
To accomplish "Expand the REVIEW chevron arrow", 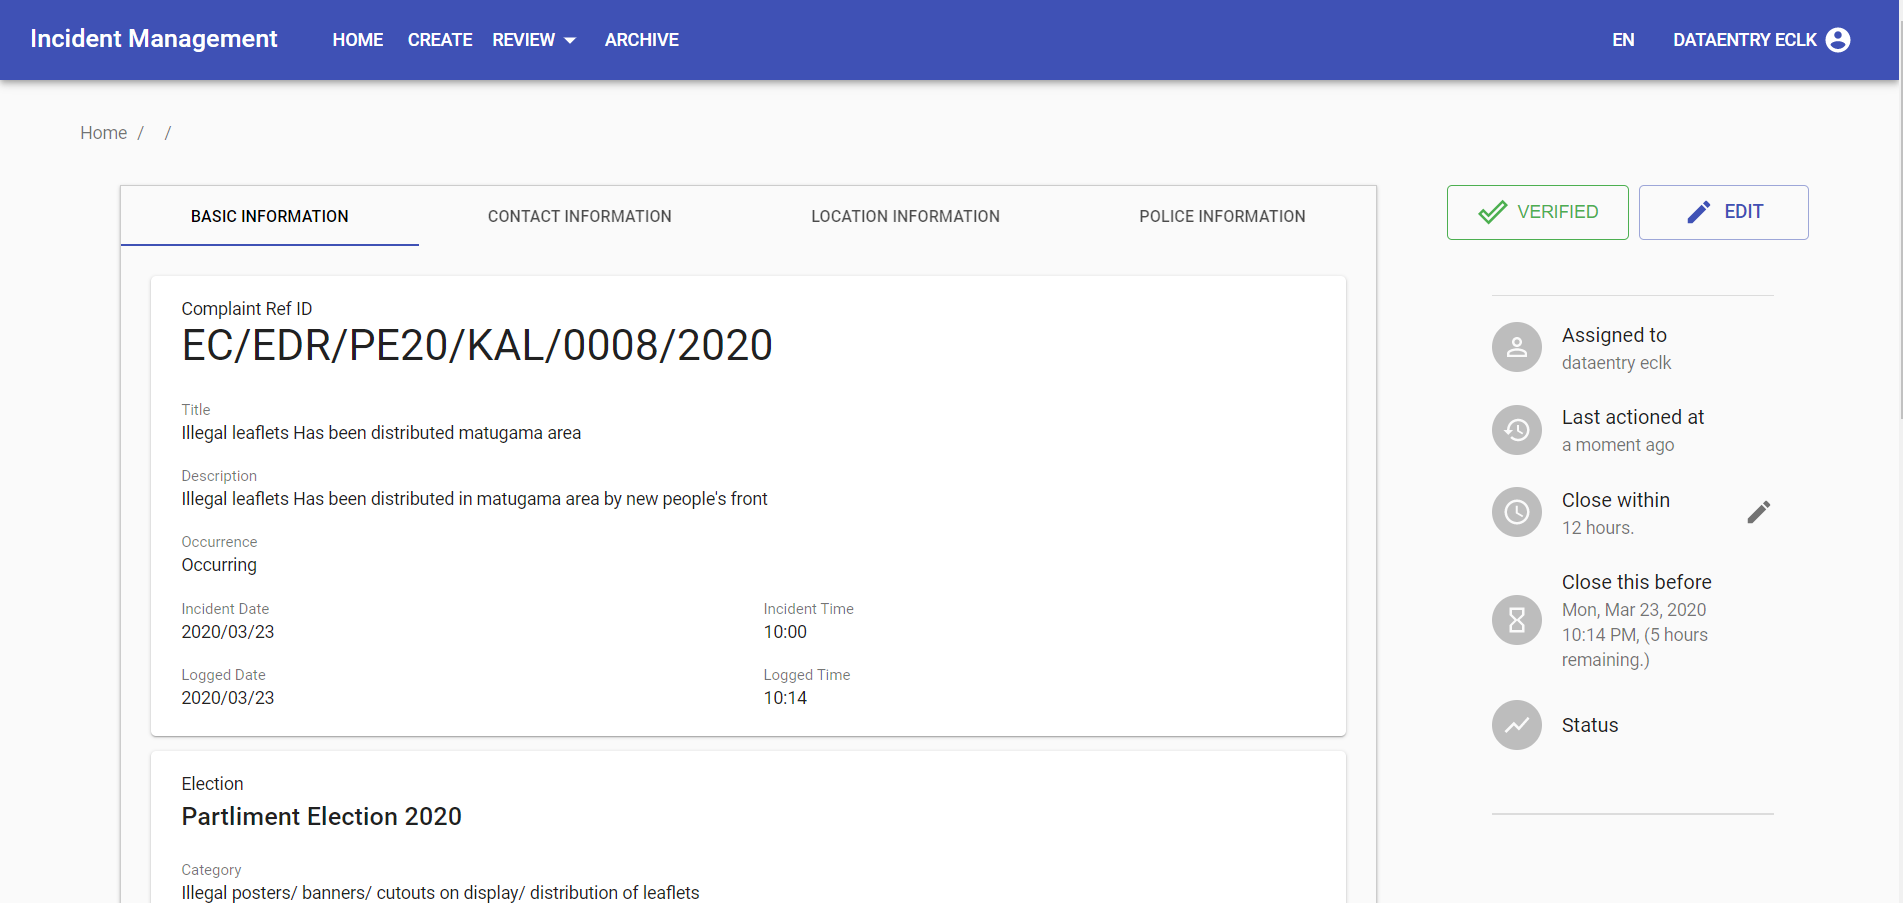I will [571, 41].
